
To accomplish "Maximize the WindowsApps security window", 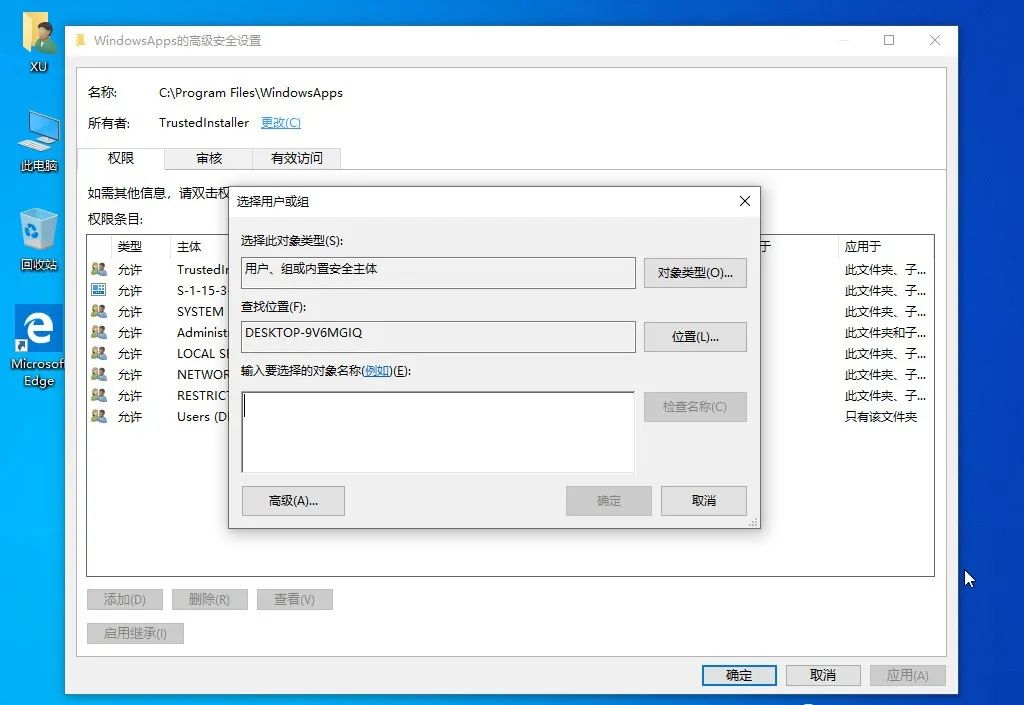I will 889,40.
